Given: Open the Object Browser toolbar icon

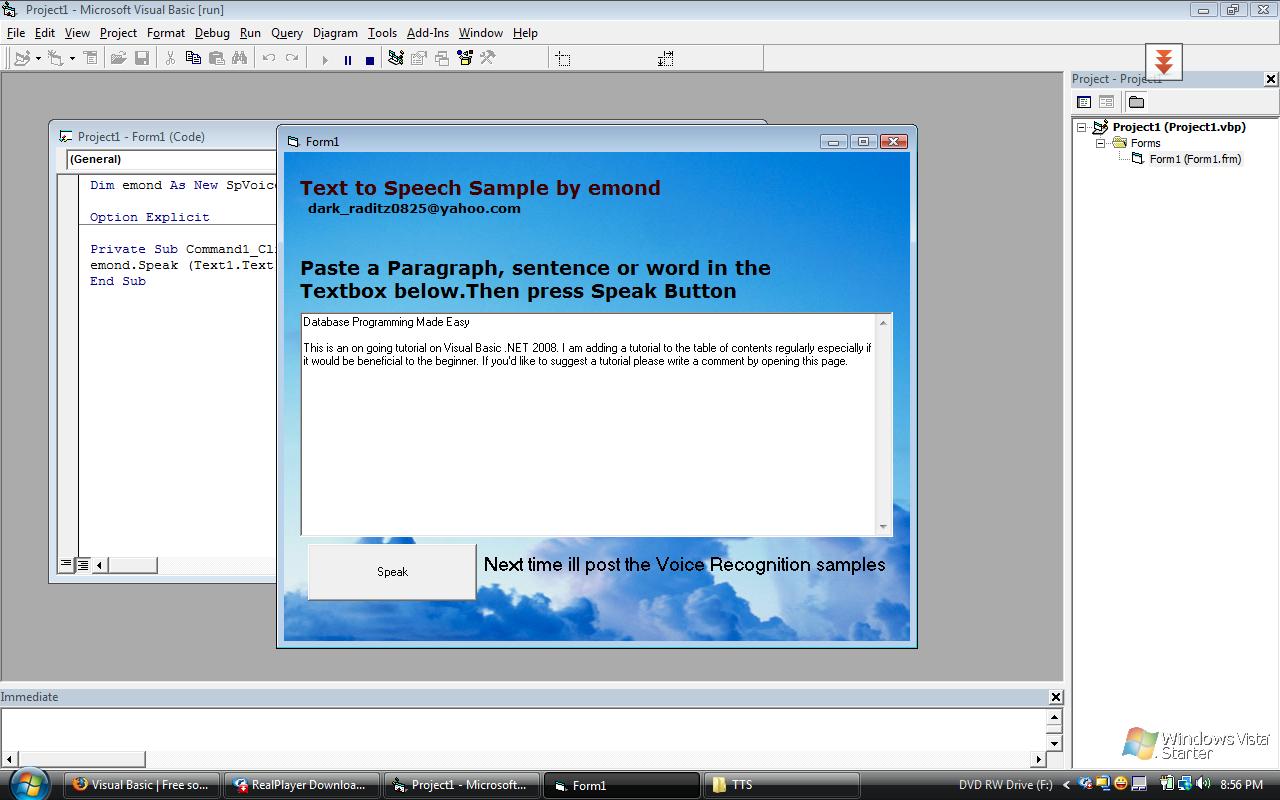Looking at the screenshot, I should [x=465, y=59].
